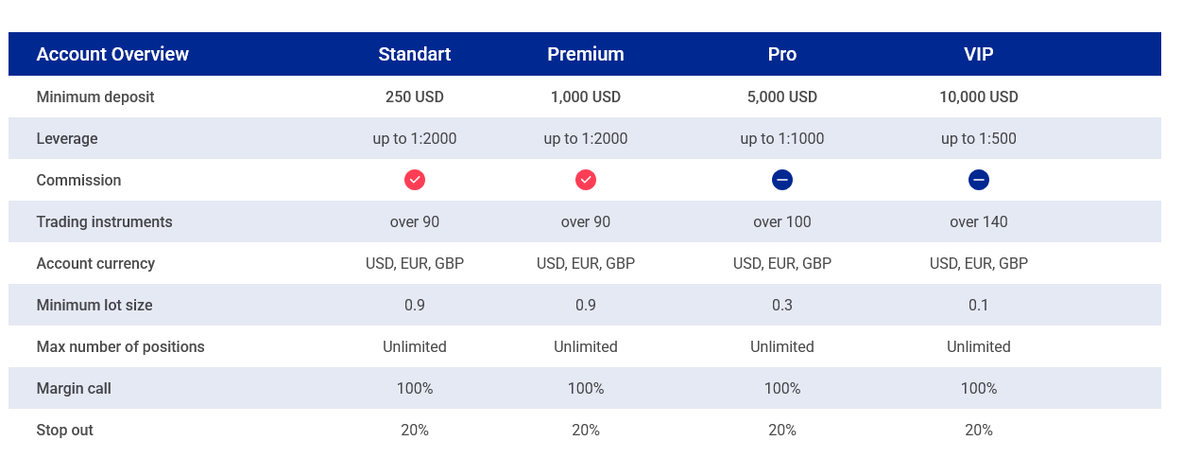Click the Stop out row label
This screenshot has height=476, width=1200.
(65, 430)
